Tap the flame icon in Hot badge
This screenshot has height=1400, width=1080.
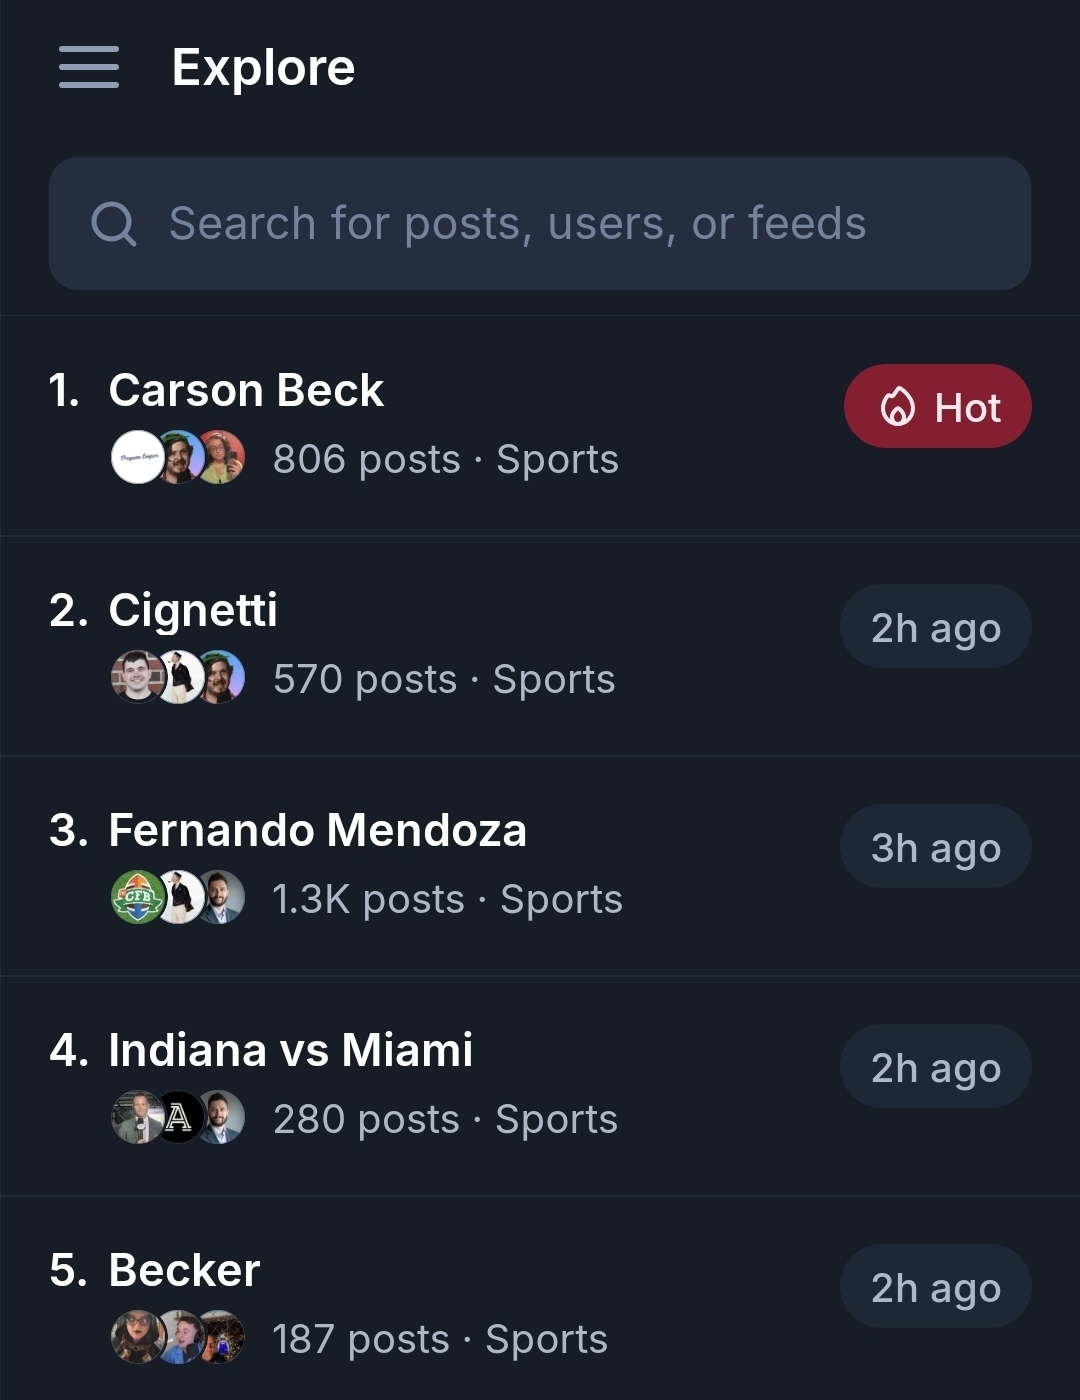coord(897,407)
